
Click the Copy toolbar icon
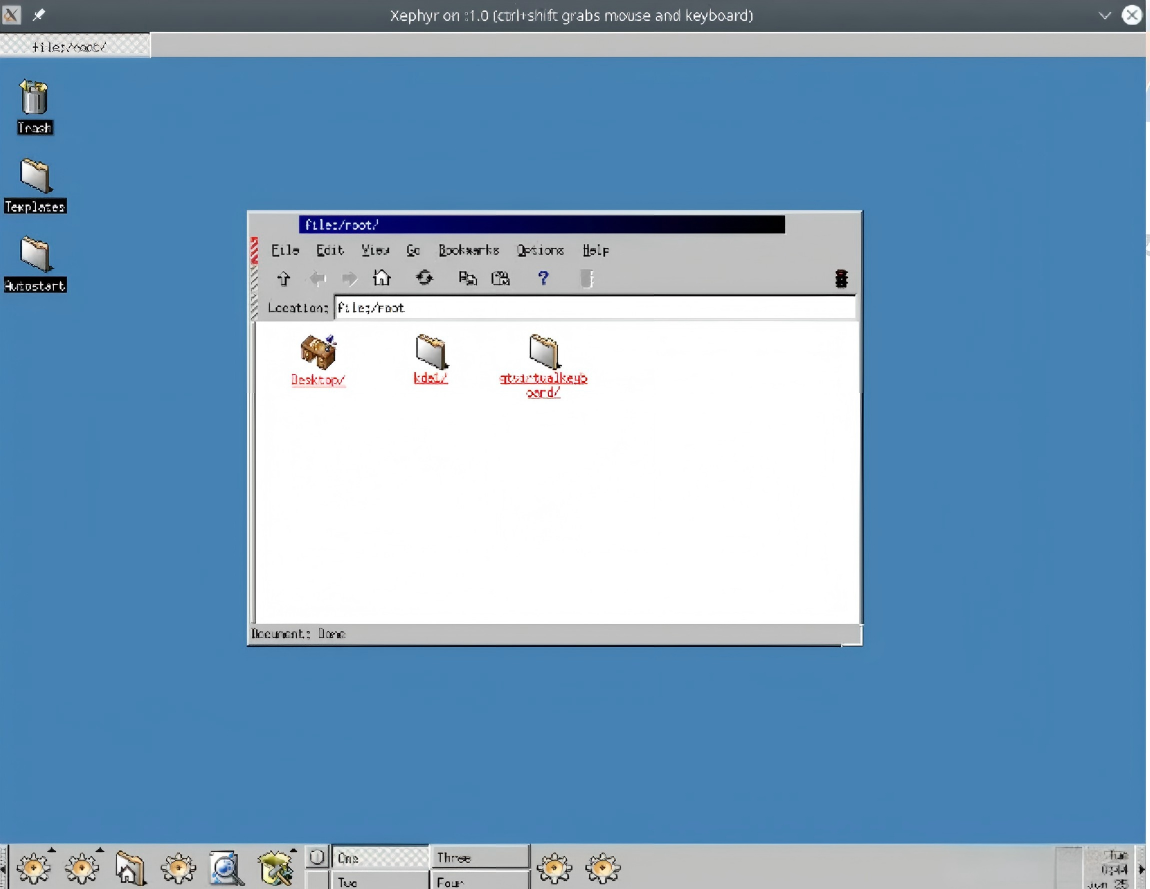[467, 278]
